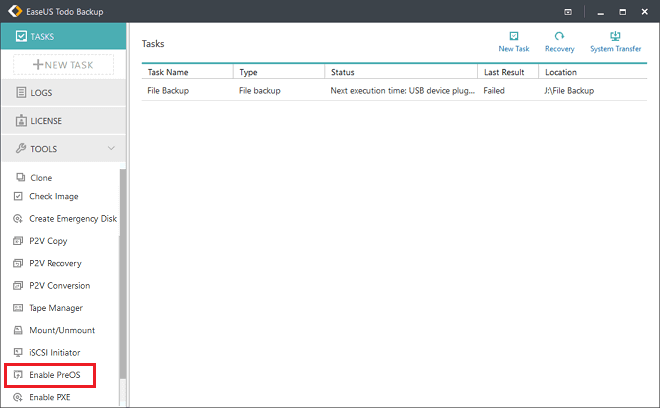660x408 pixels.
Task: Click the New Task toolbar icon
Action: pos(514,41)
